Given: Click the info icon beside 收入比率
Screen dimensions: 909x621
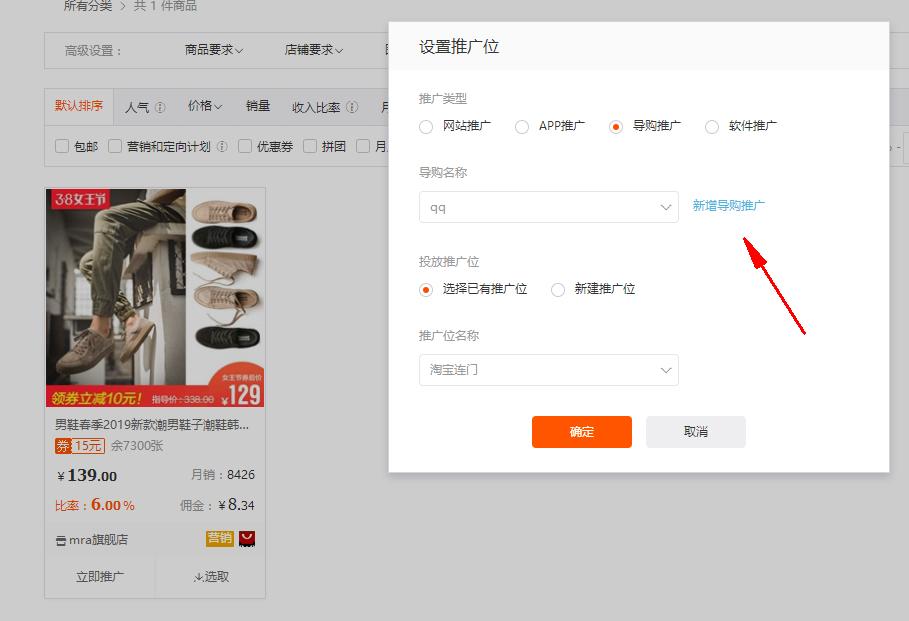Looking at the screenshot, I should [x=351, y=108].
